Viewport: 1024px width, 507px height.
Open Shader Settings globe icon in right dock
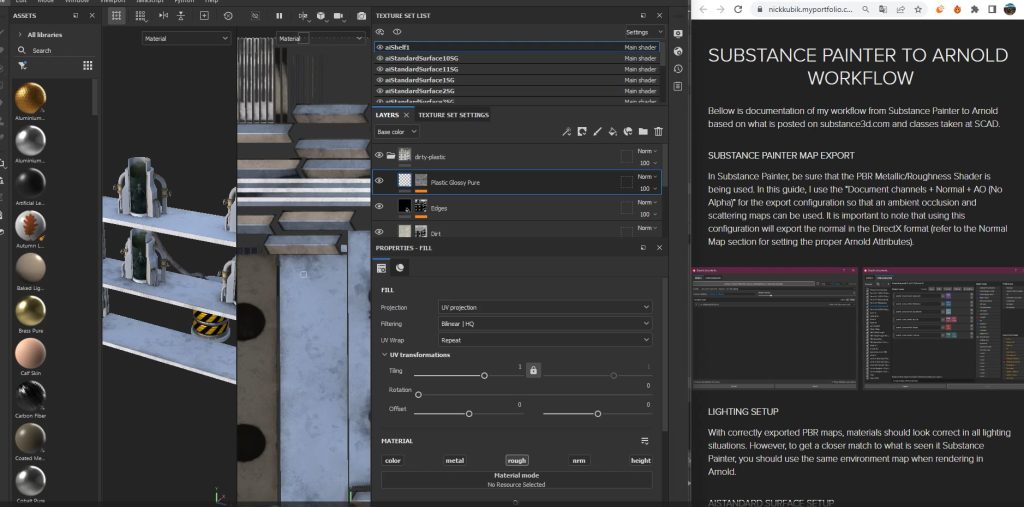coord(678,51)
